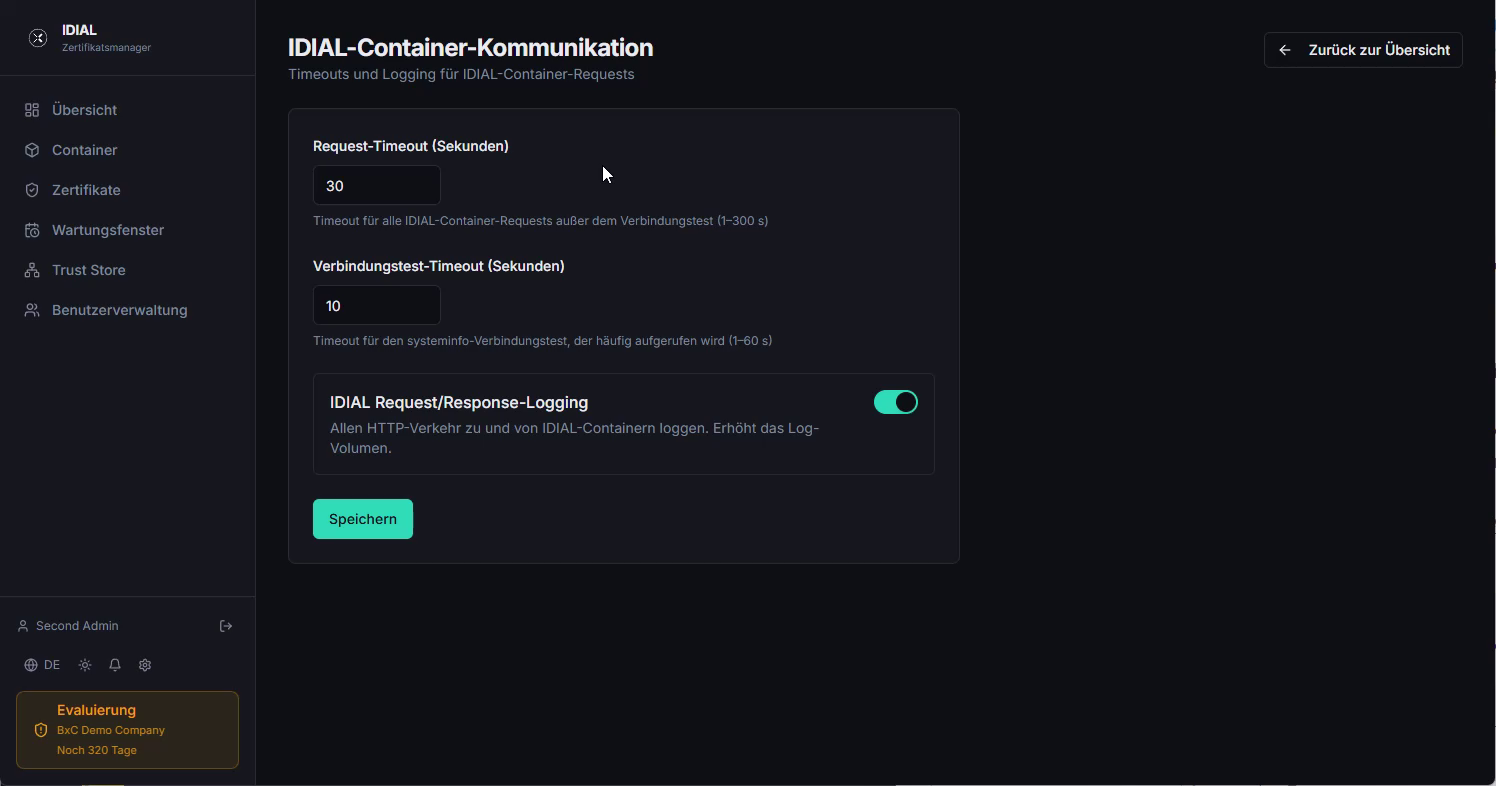Click the Second Admin user name
This screenshot has width=1496, height=786.
77,626
